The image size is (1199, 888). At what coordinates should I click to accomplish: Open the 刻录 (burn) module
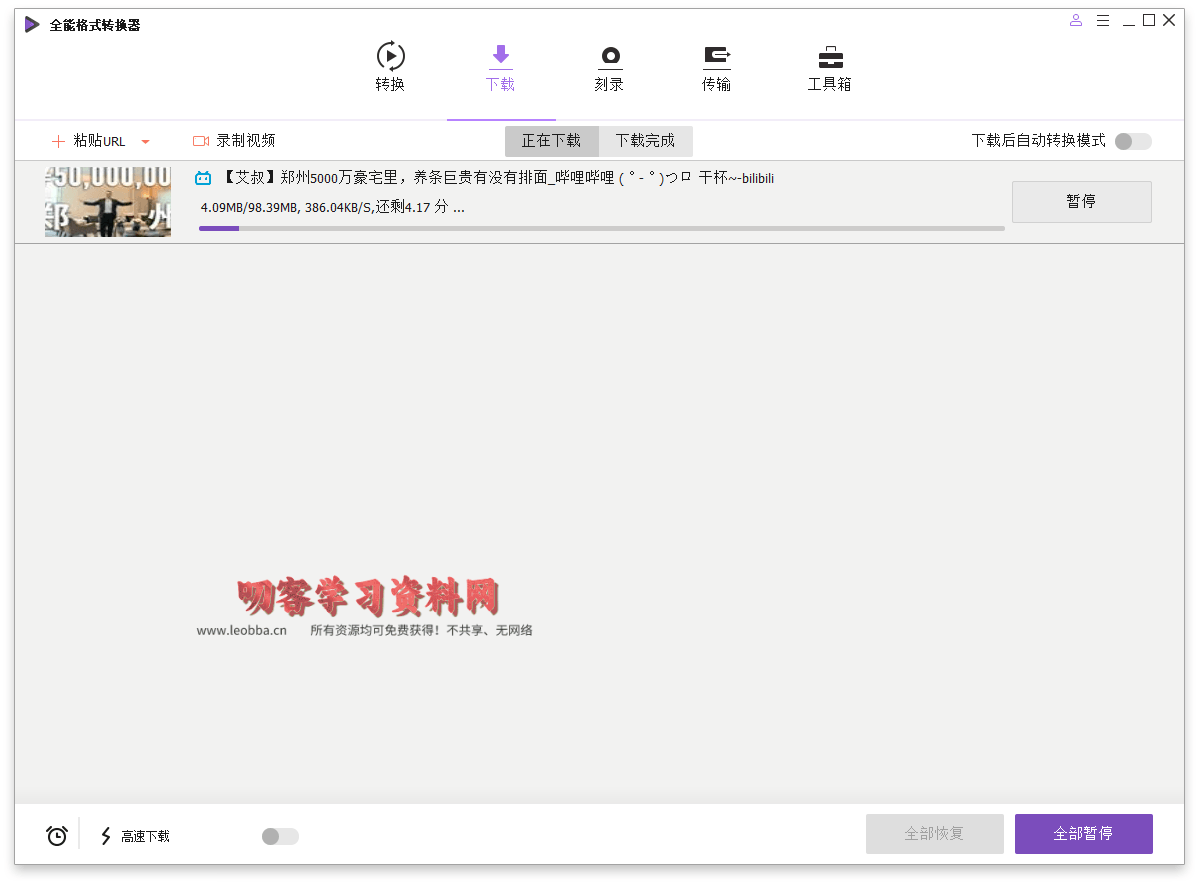[608, 67]
